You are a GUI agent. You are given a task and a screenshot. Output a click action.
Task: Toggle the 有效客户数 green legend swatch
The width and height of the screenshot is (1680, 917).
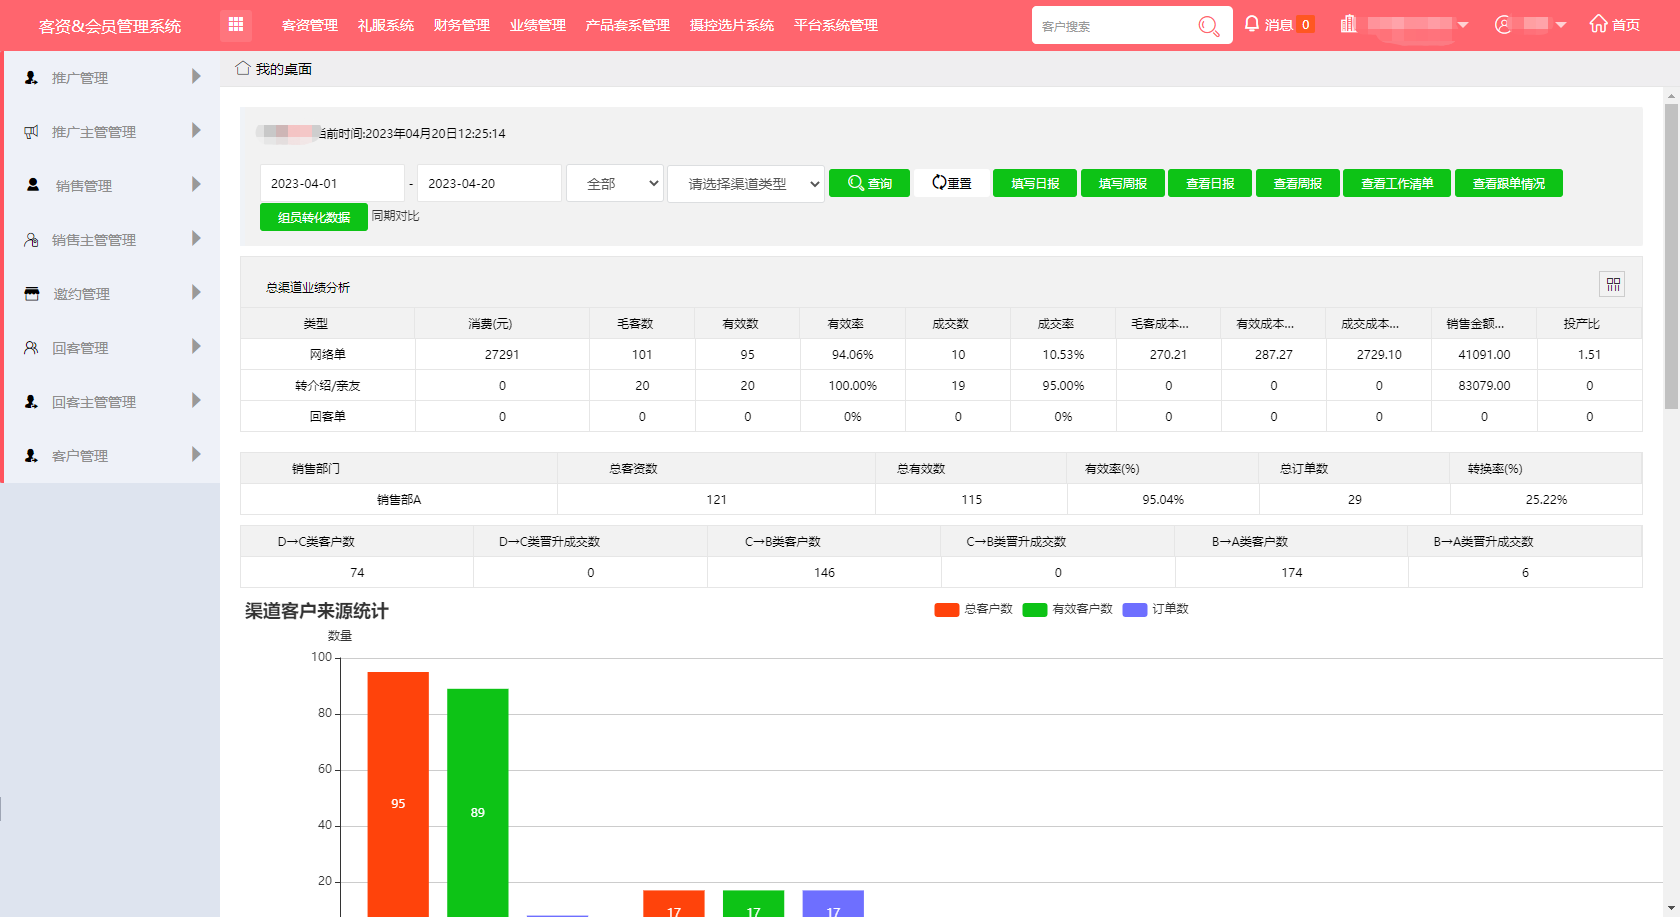[x=1035, y=610]
